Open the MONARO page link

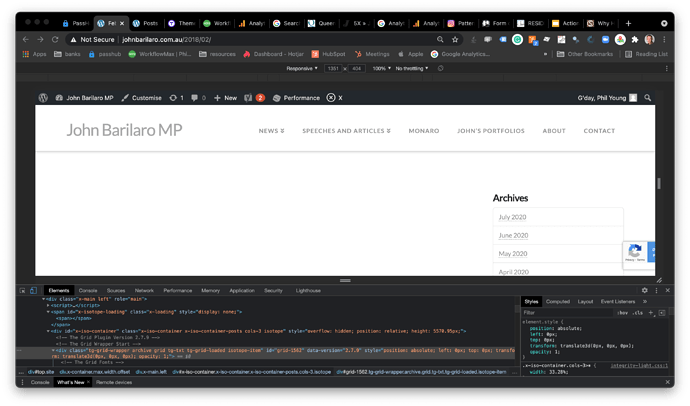click(424, 131)
